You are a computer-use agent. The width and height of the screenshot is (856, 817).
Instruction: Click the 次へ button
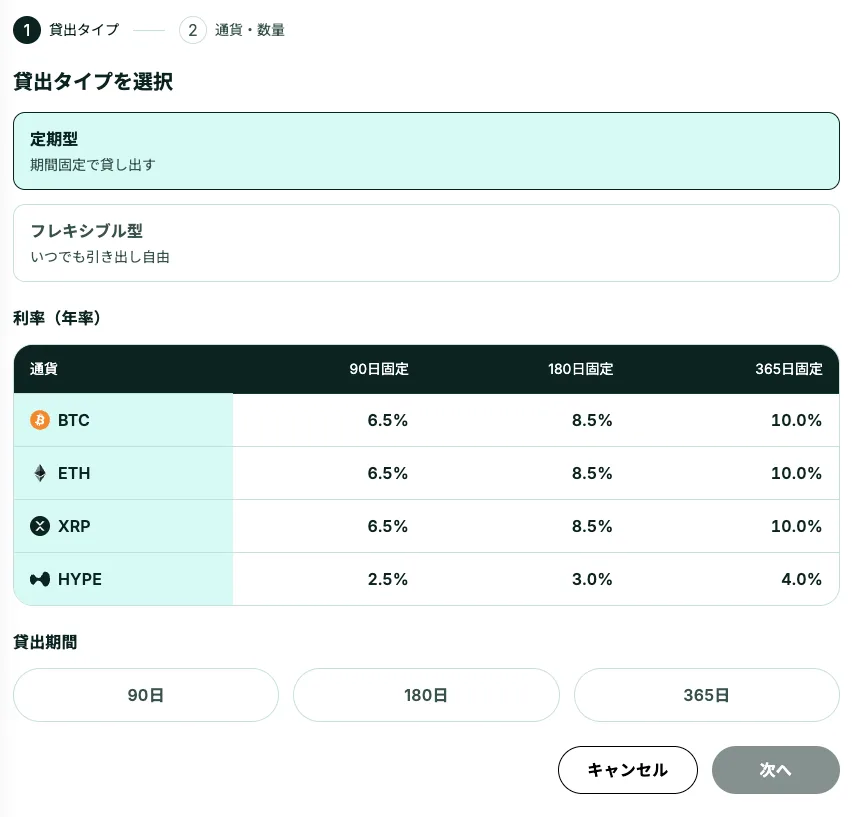pyautogui.click(x=776, y=770)
